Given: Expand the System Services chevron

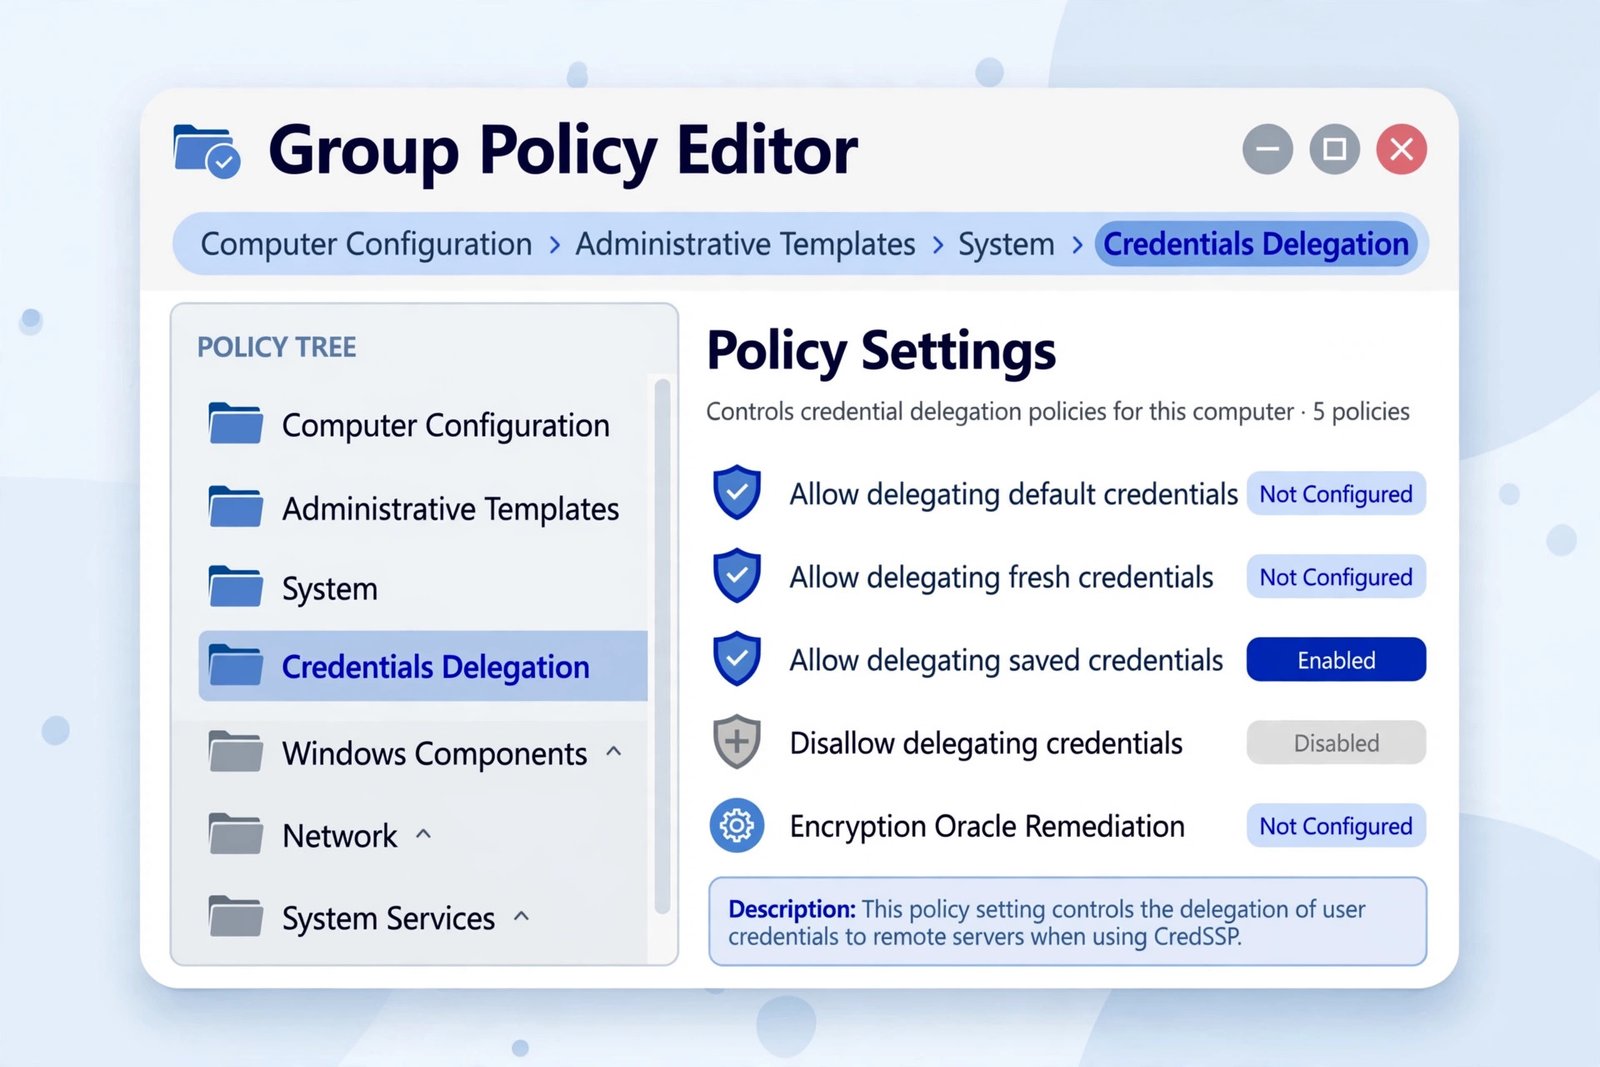Looking at the screenshot, I should [521, 915].
